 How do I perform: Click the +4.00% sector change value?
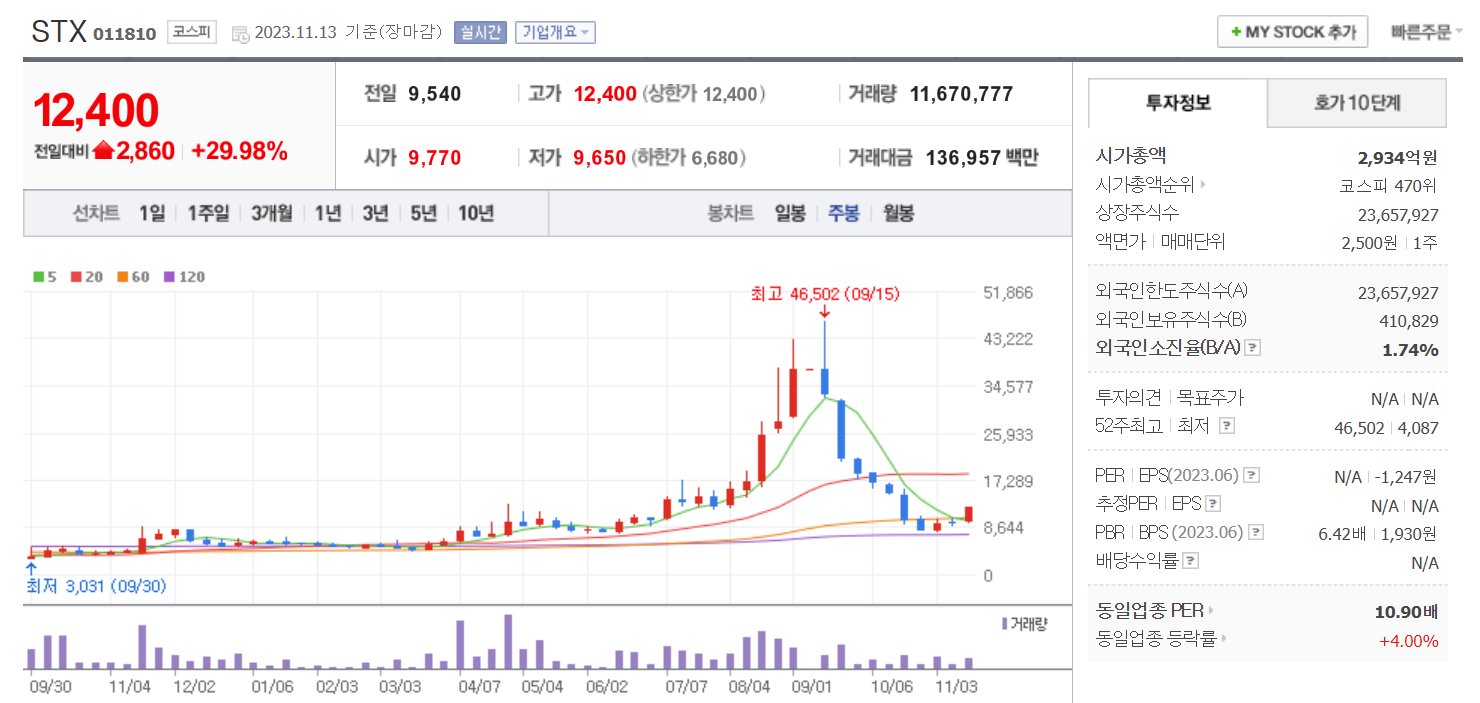click(1408, 640)
